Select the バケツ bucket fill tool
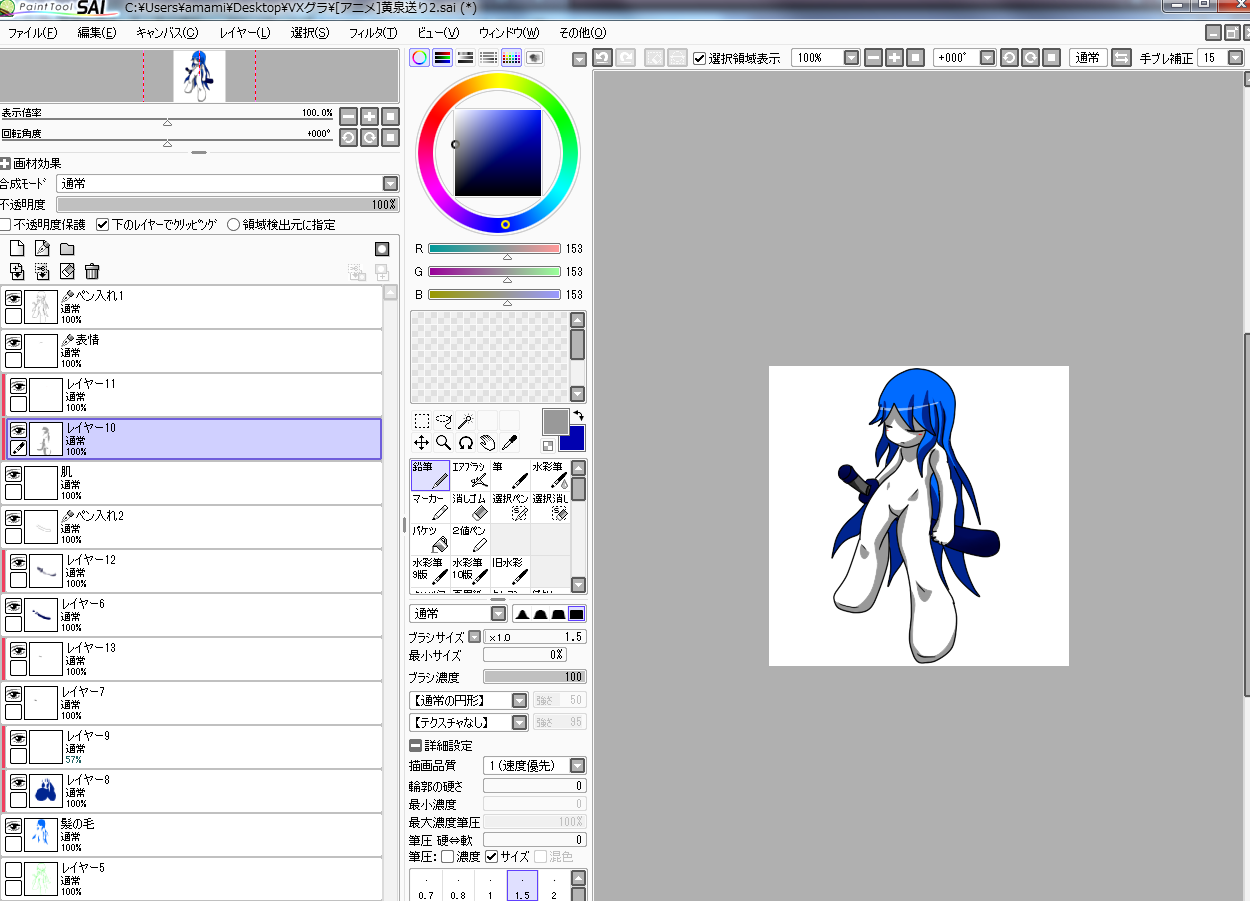Viewport: 1250px width, 901px height. pos(430,539)
